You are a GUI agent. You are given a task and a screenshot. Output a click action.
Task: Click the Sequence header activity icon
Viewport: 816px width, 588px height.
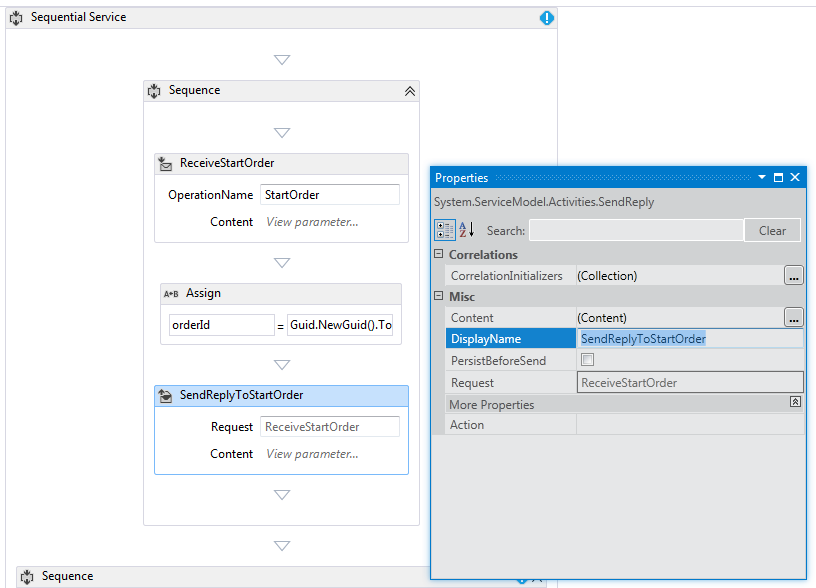(154, 90)
